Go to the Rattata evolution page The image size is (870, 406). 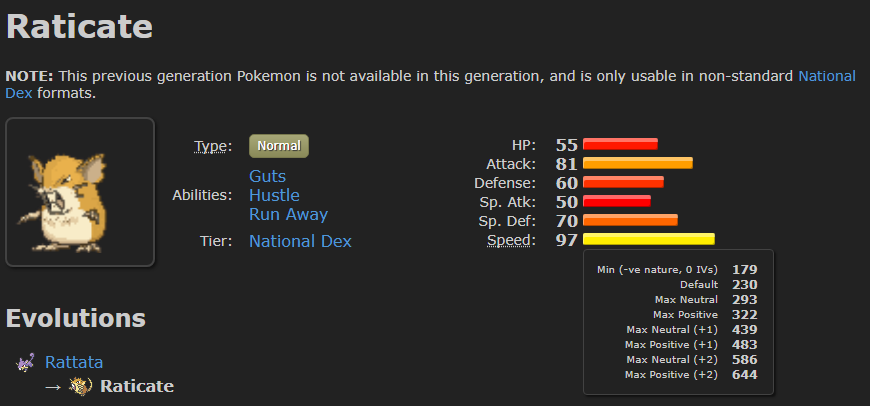pyautogui.click(x=74, y=362)
